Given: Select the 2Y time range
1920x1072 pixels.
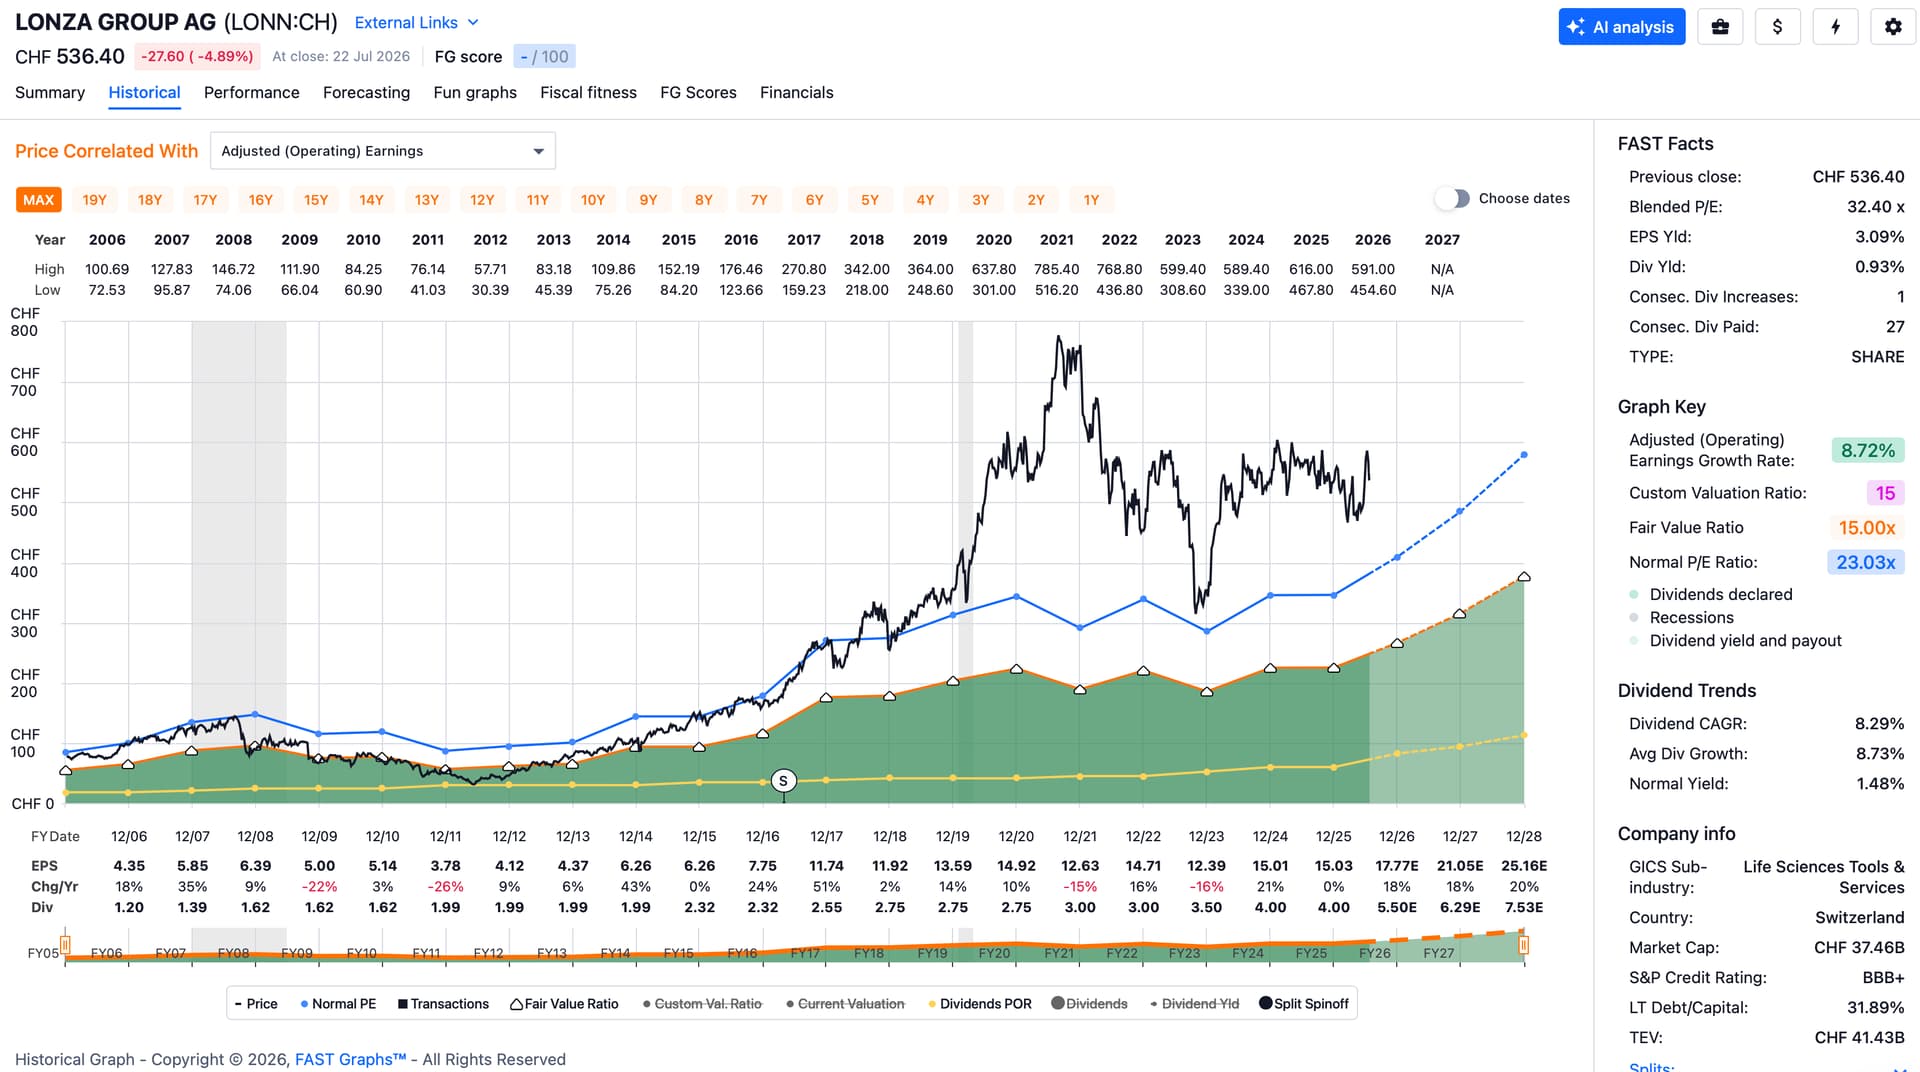Looking at the screenshot, I should 1036,200.
